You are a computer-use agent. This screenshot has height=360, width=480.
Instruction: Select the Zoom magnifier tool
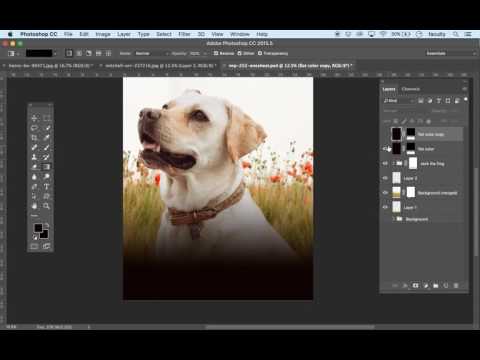point(47,206)
